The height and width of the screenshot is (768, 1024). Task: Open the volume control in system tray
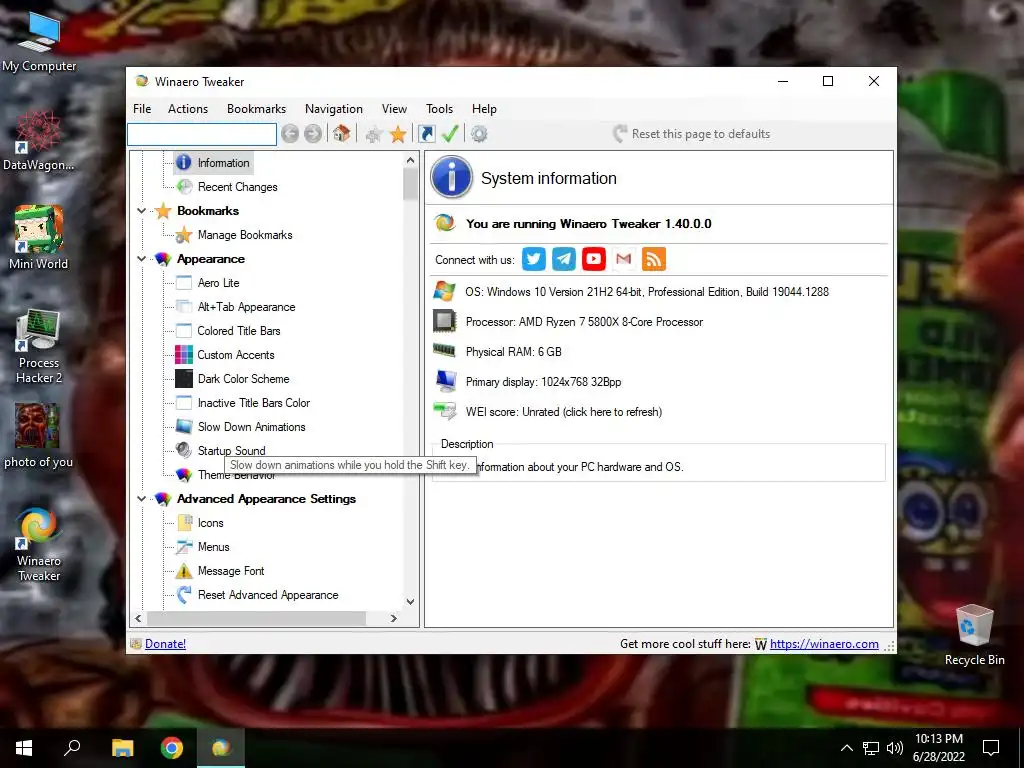(895, 748)
